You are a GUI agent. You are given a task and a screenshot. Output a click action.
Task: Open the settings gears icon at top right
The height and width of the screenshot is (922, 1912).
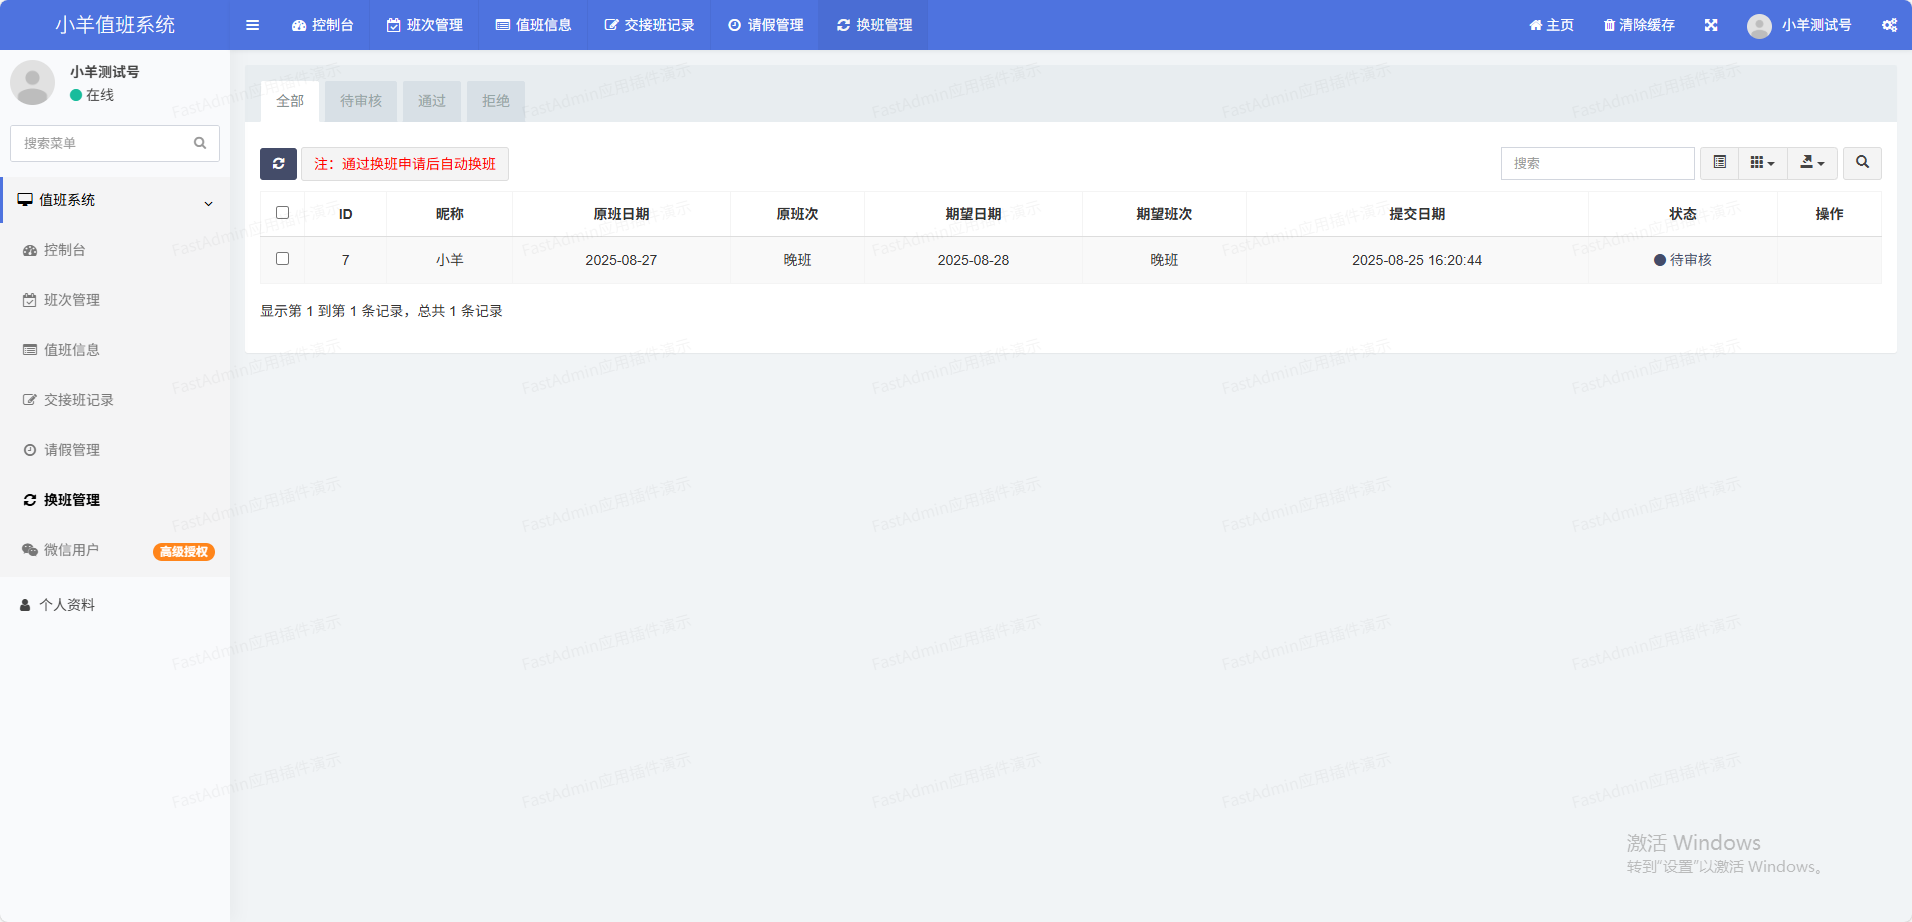(x=1889, y=25)
